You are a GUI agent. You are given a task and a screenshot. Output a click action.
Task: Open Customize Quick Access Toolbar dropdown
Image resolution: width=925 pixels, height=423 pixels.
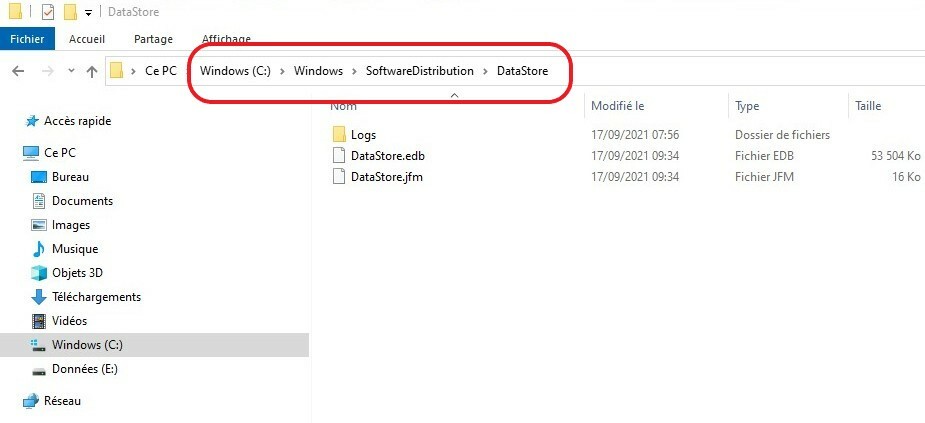tap(88, 13)
